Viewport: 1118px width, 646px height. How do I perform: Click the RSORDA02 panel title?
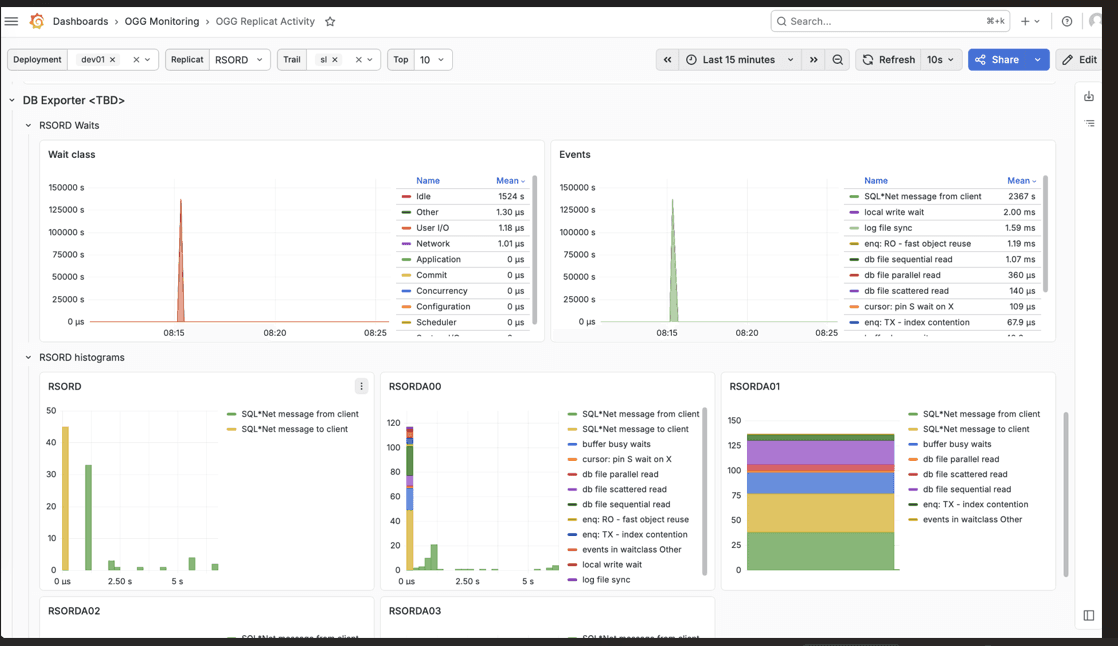coord(74,611)
